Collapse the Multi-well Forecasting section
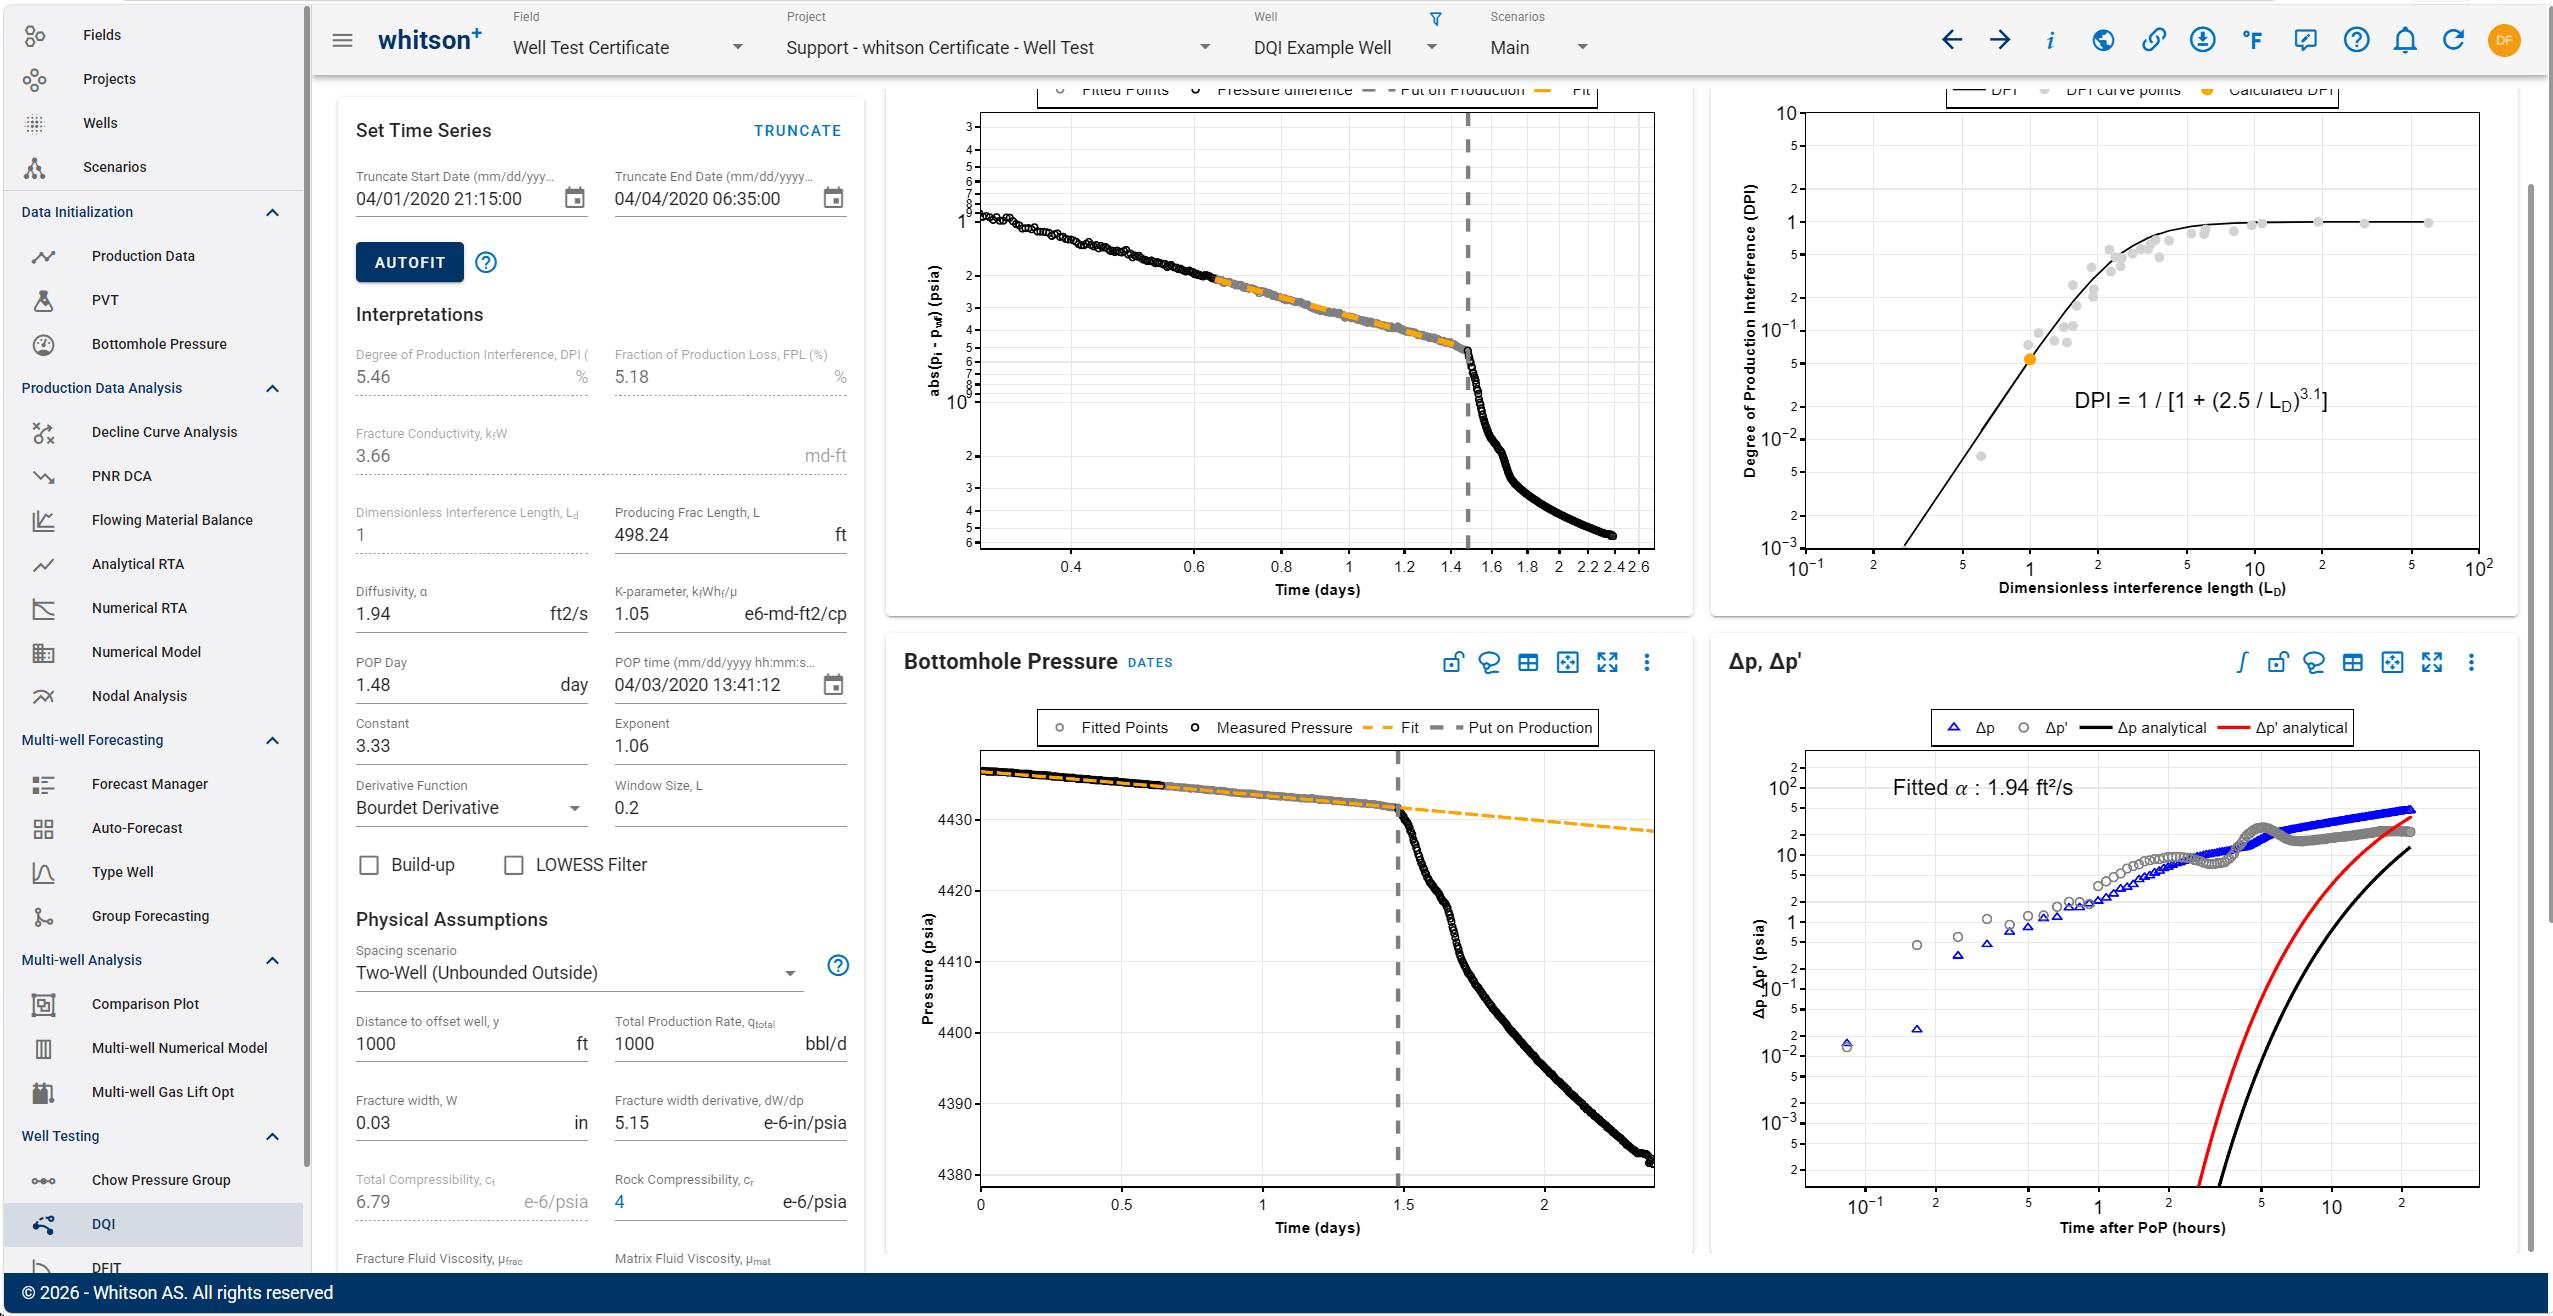 [x=272, y=740]
